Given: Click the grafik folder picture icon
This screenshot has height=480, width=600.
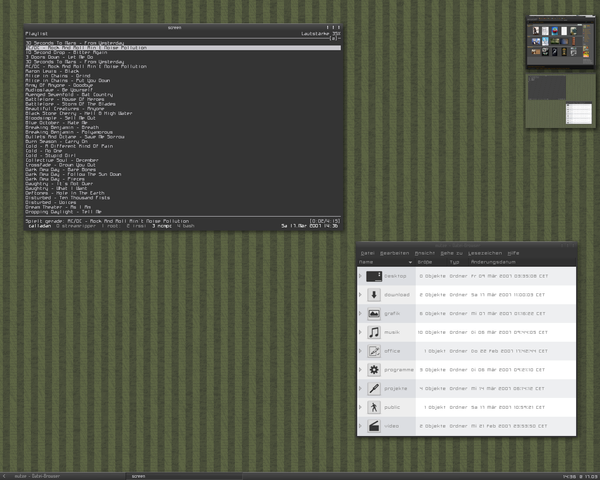Looking at the screenshot, I should (374, 313).
